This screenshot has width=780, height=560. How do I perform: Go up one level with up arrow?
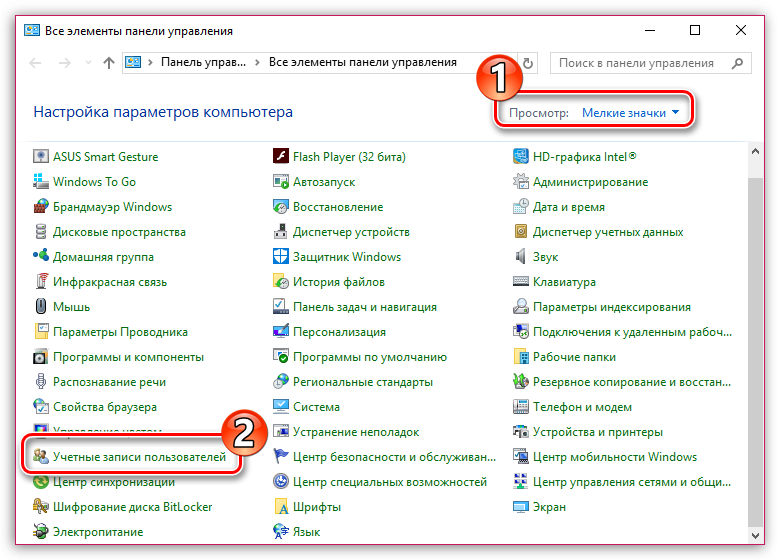pyautogui.click(x=108, y=63)
